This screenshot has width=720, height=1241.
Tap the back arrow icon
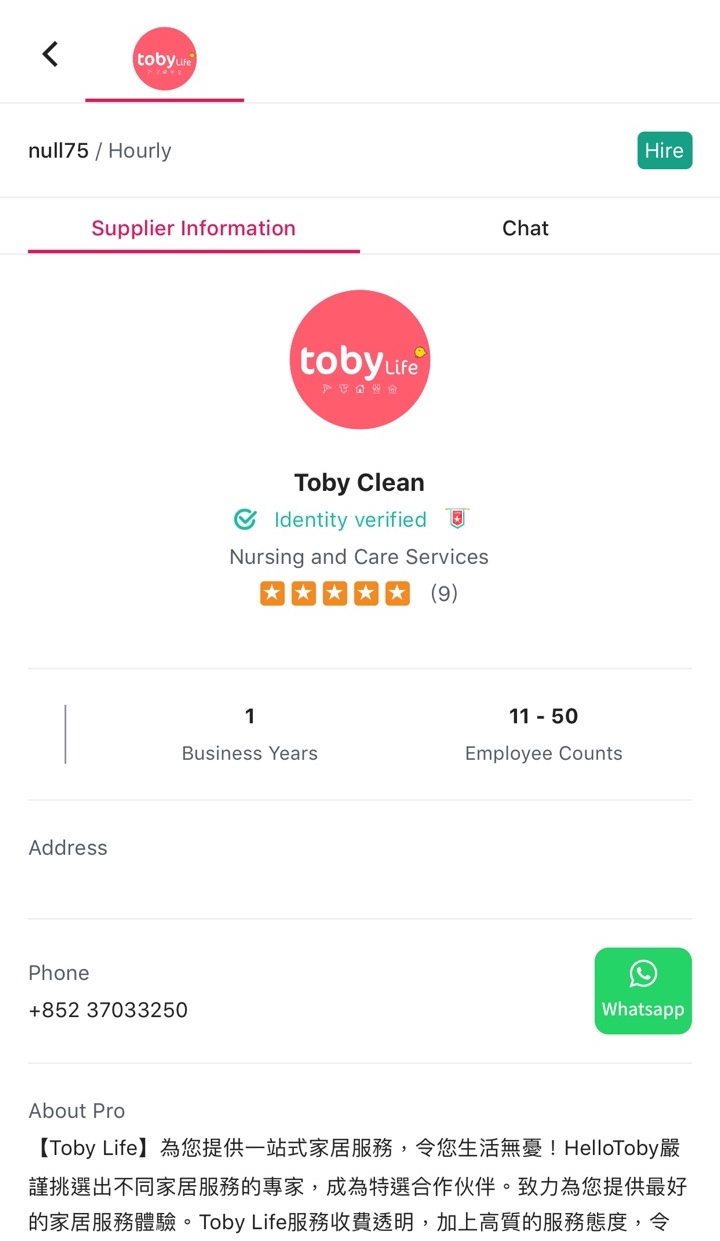click(50, 54)
